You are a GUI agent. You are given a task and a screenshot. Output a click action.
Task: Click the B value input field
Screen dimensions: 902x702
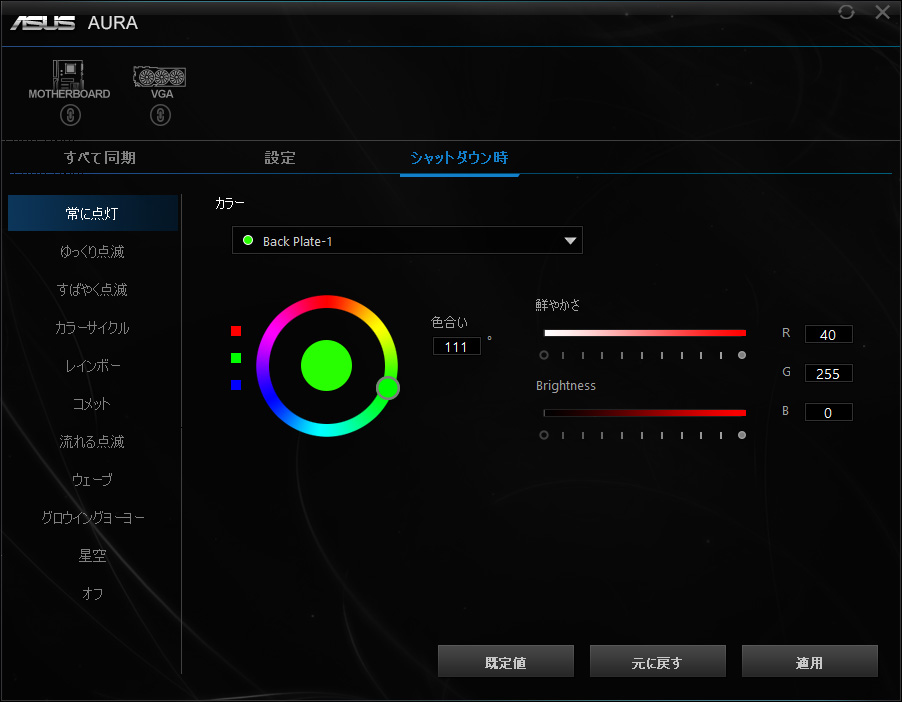[x=828, y=413]
